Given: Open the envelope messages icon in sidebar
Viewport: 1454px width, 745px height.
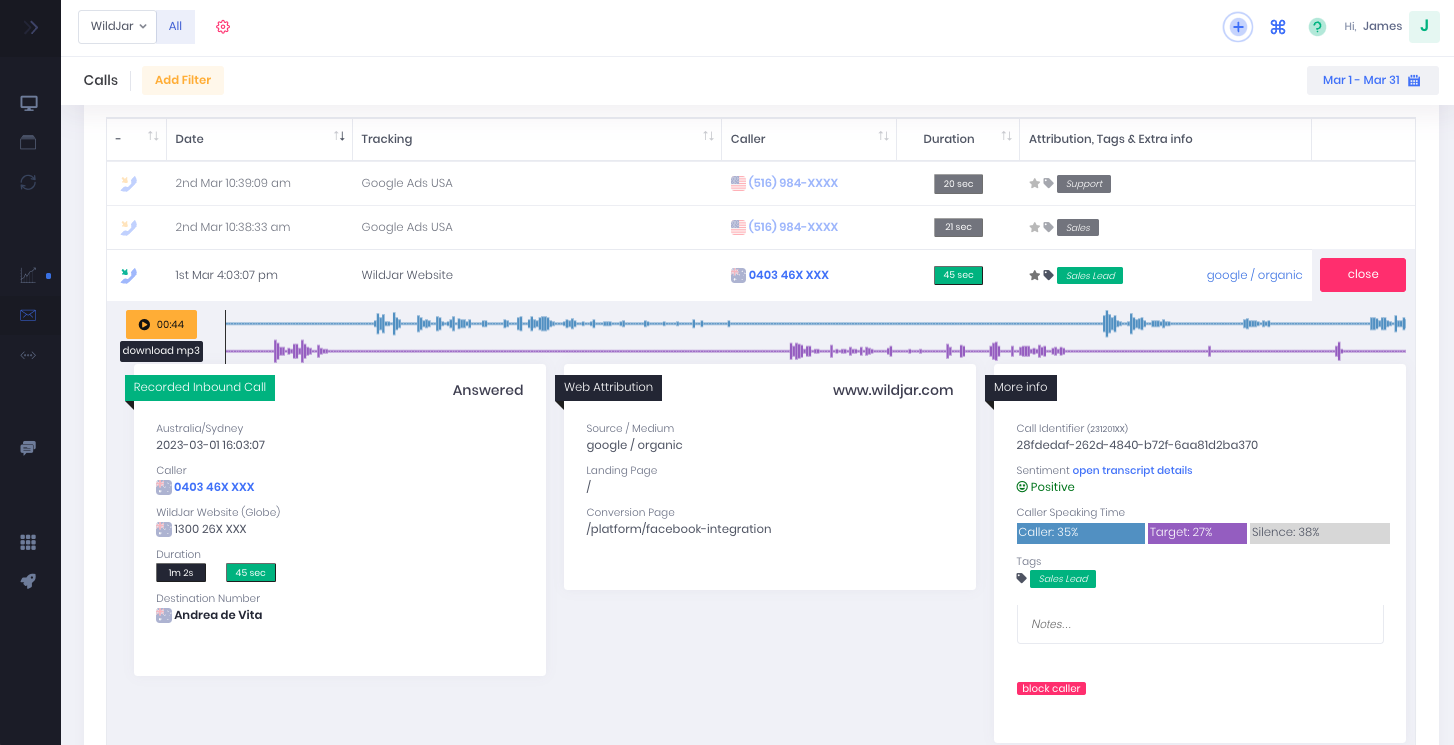Looking at the screenshot, I should 29,315.
